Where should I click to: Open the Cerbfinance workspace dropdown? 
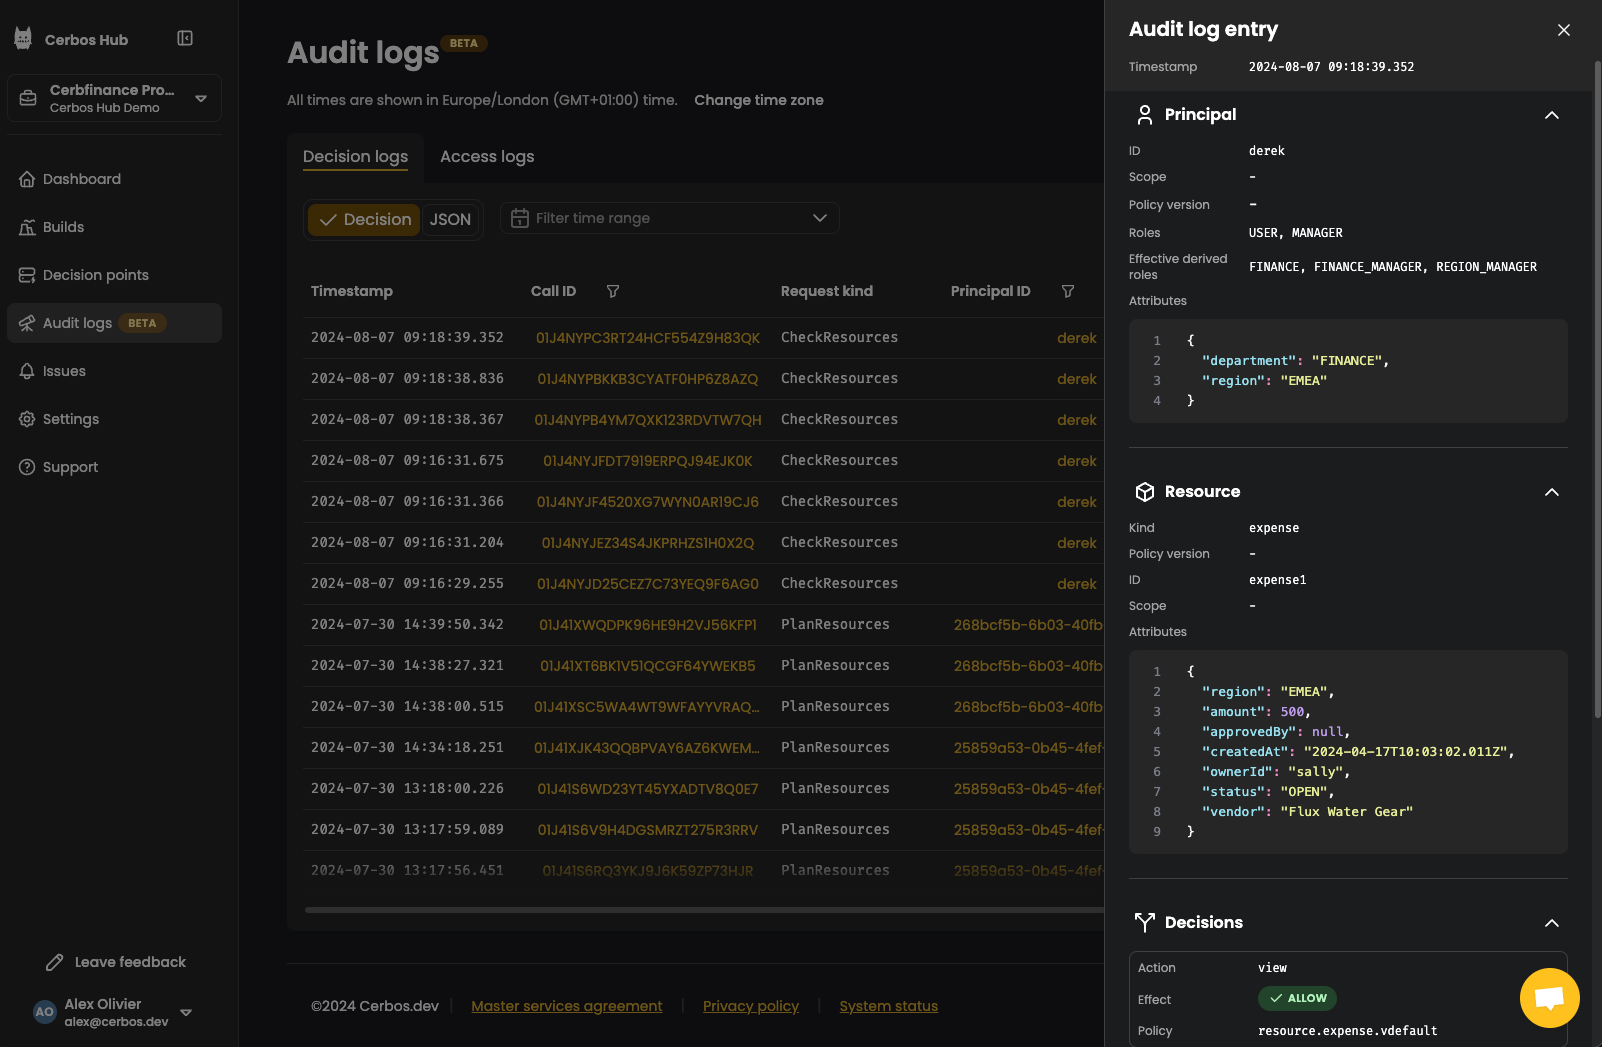pyautogui.click(x=114, y=98)
